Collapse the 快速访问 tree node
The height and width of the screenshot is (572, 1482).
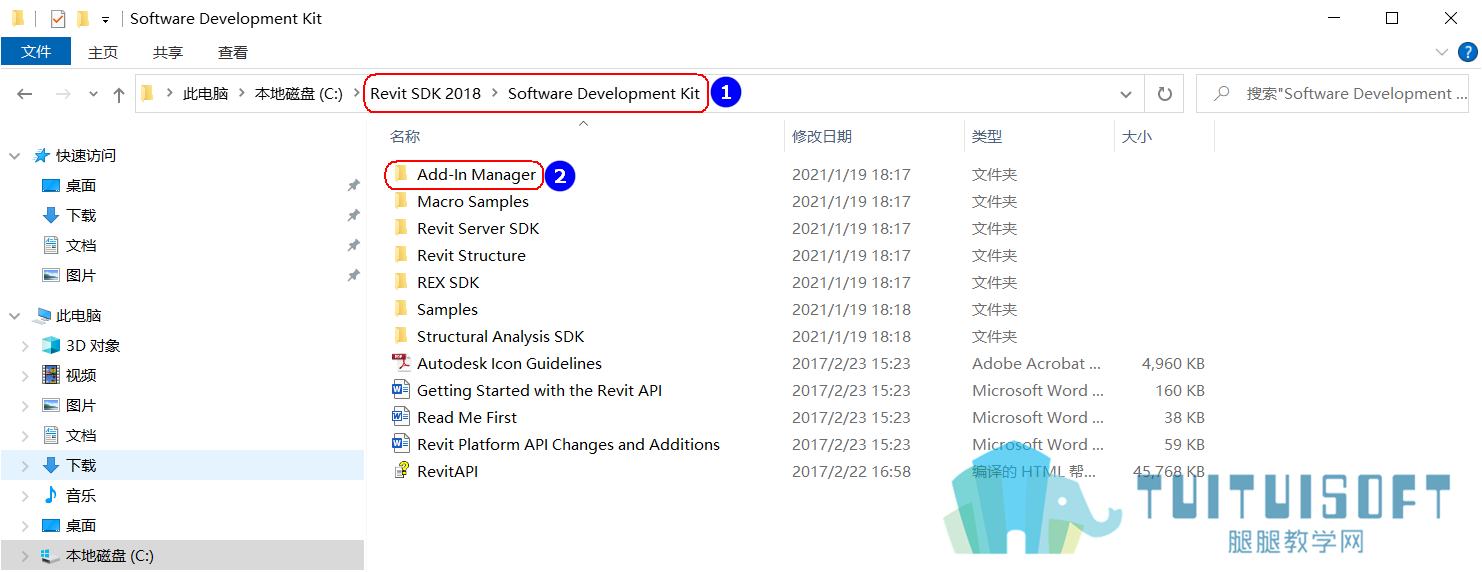point(14,156)
